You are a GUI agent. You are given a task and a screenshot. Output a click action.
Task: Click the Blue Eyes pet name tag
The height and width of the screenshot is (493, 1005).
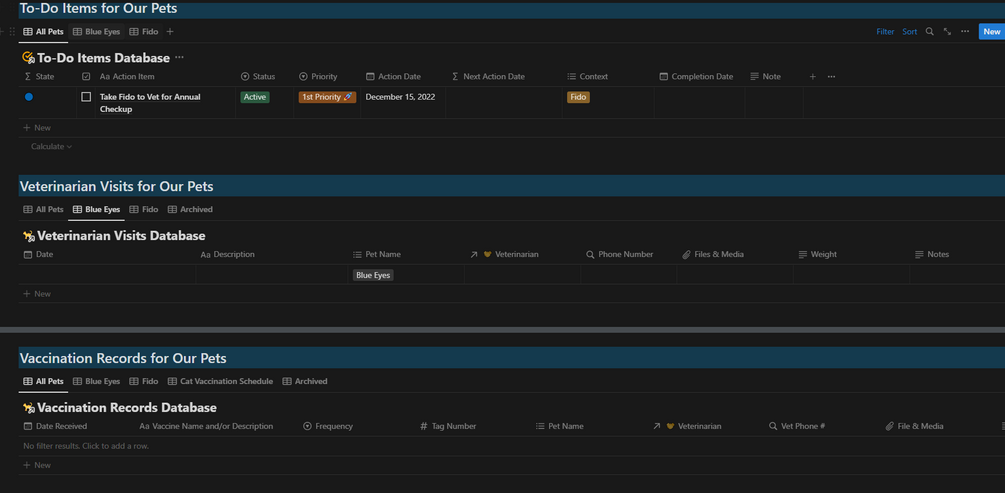(x=373, y=275)
